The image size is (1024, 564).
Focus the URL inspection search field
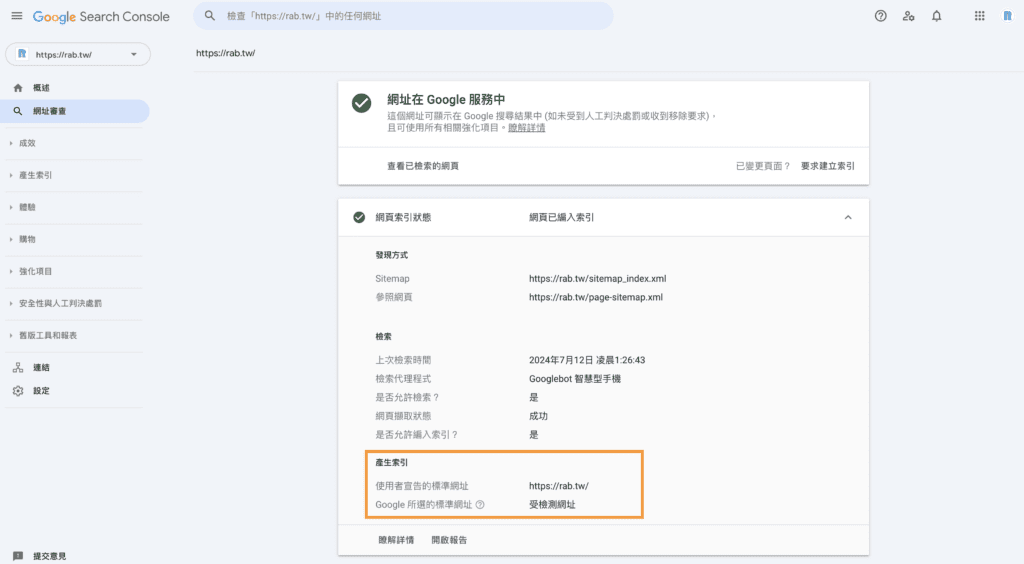coord(403,16)
